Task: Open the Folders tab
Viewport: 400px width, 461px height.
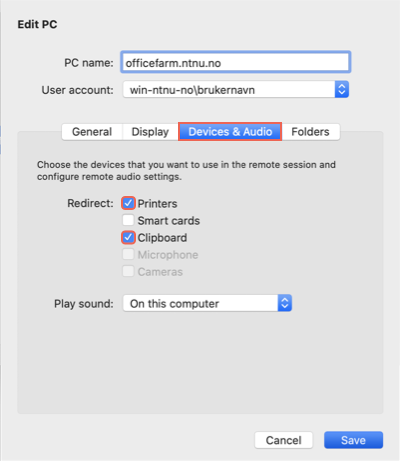Action: coord(310,132)
